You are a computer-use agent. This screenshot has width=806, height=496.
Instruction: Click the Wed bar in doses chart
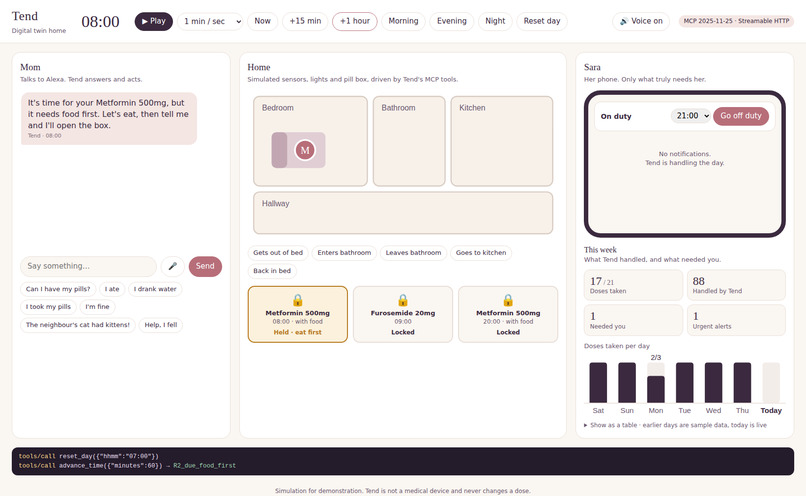713,382
